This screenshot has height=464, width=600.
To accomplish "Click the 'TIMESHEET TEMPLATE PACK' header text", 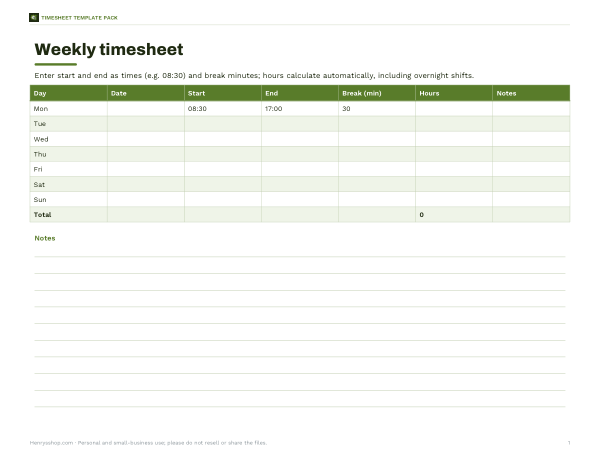I will click(79, 18).
